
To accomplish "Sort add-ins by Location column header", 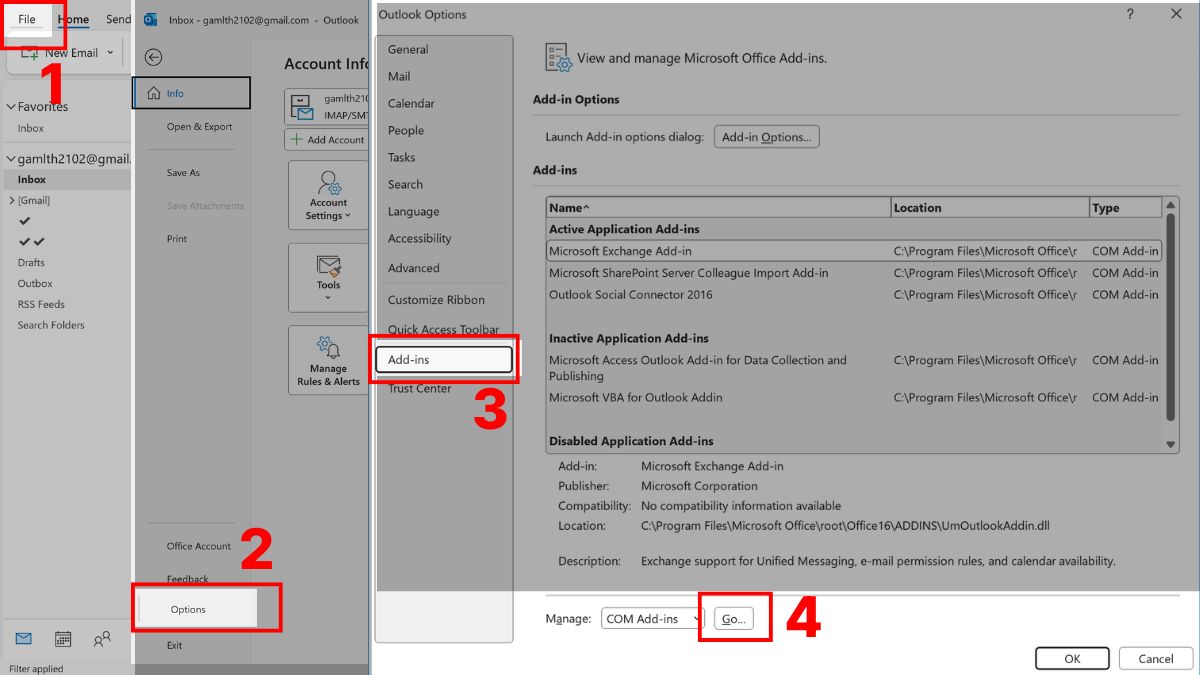I will coord(990,208).
